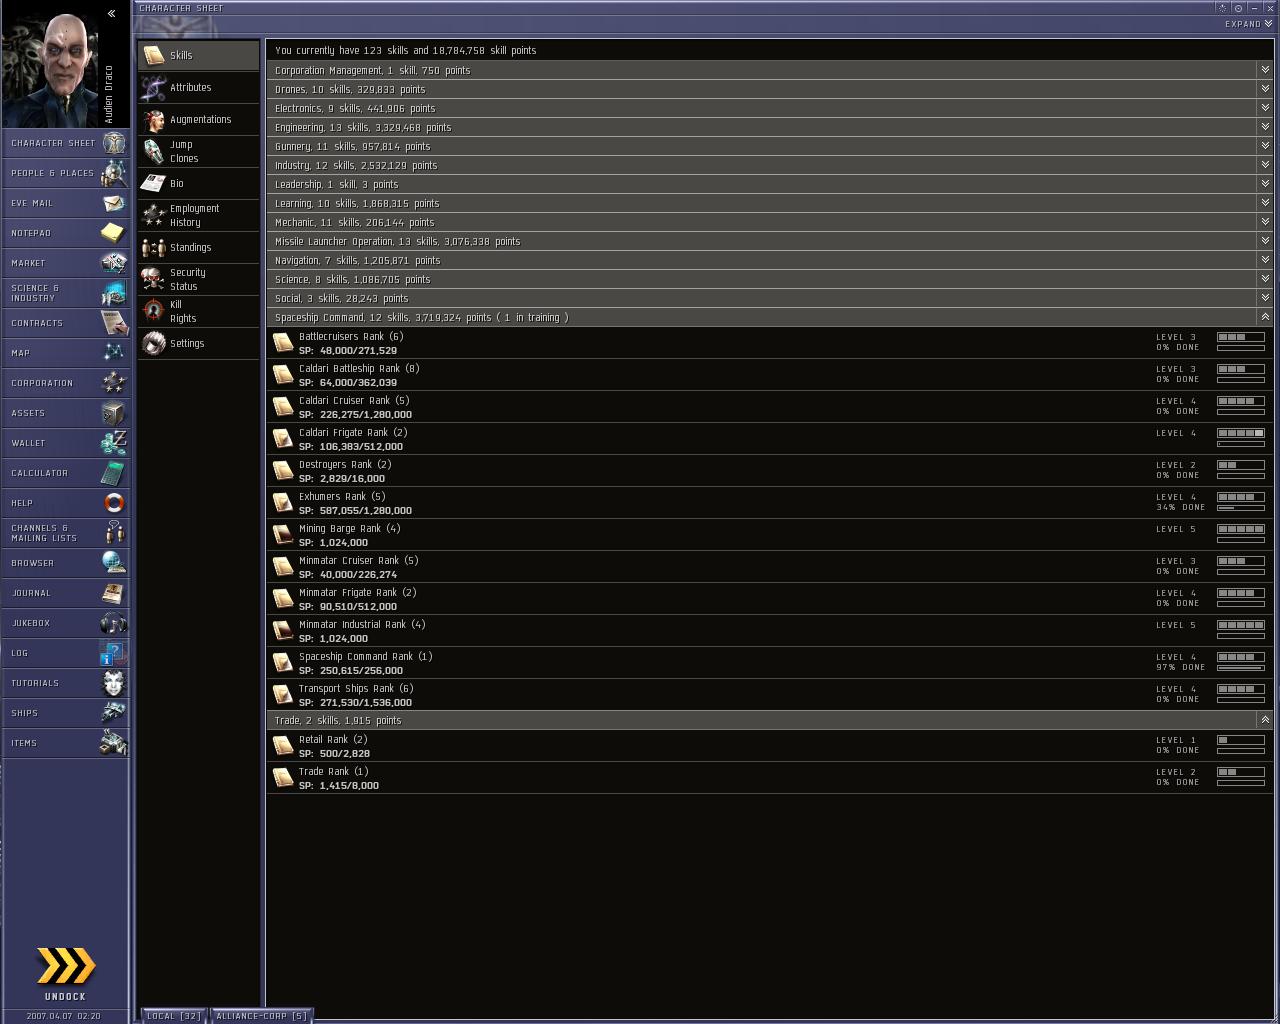Click the Exhumers training progress bar
The width and height of the screenshot is (1280, 1024).
point(1241,508)
